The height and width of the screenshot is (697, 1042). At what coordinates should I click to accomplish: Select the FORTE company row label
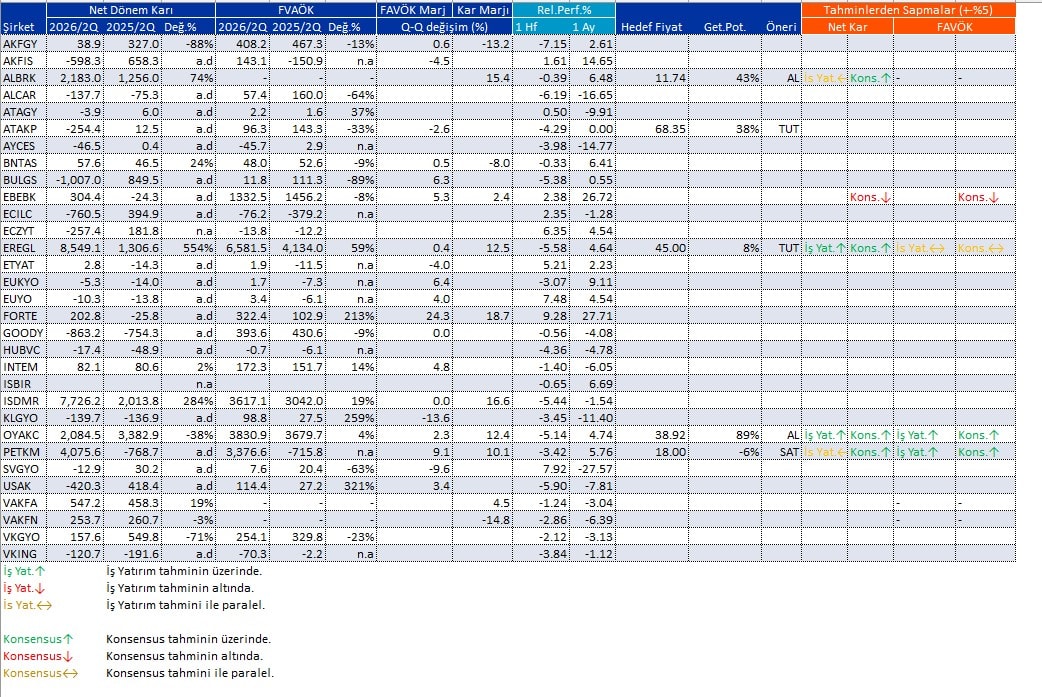[23, 316]
